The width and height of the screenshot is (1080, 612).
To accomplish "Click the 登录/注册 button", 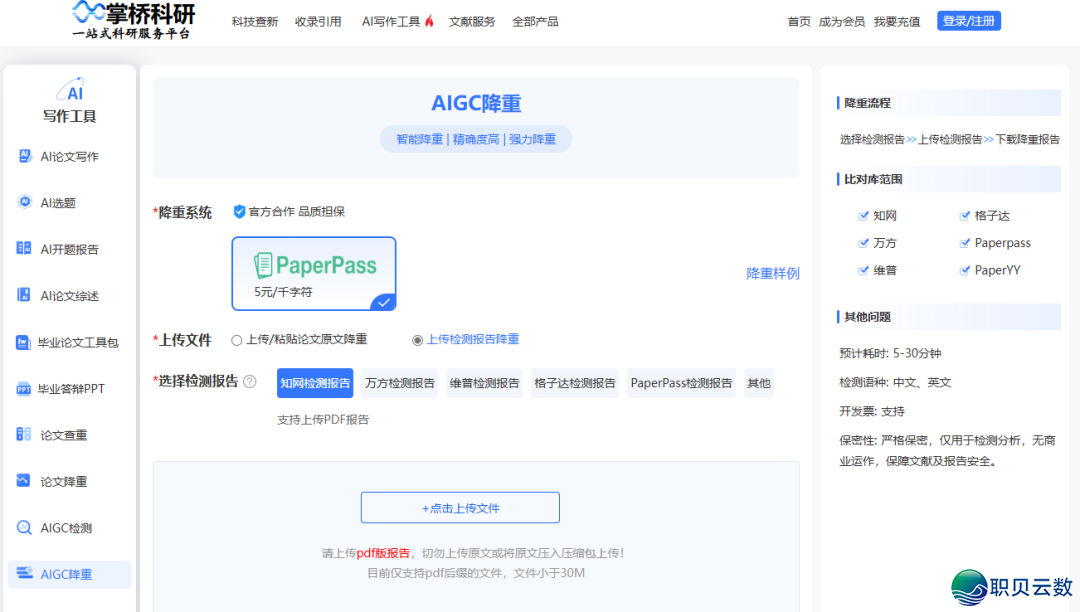I will pos(968,21).
